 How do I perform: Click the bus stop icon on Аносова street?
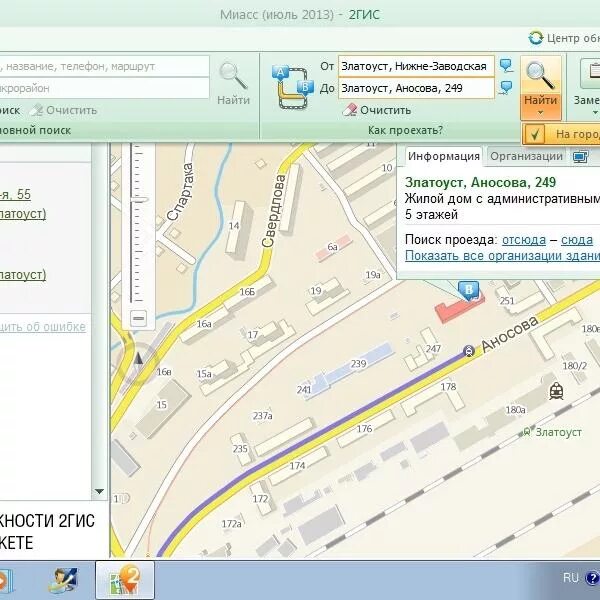[469, 351]
